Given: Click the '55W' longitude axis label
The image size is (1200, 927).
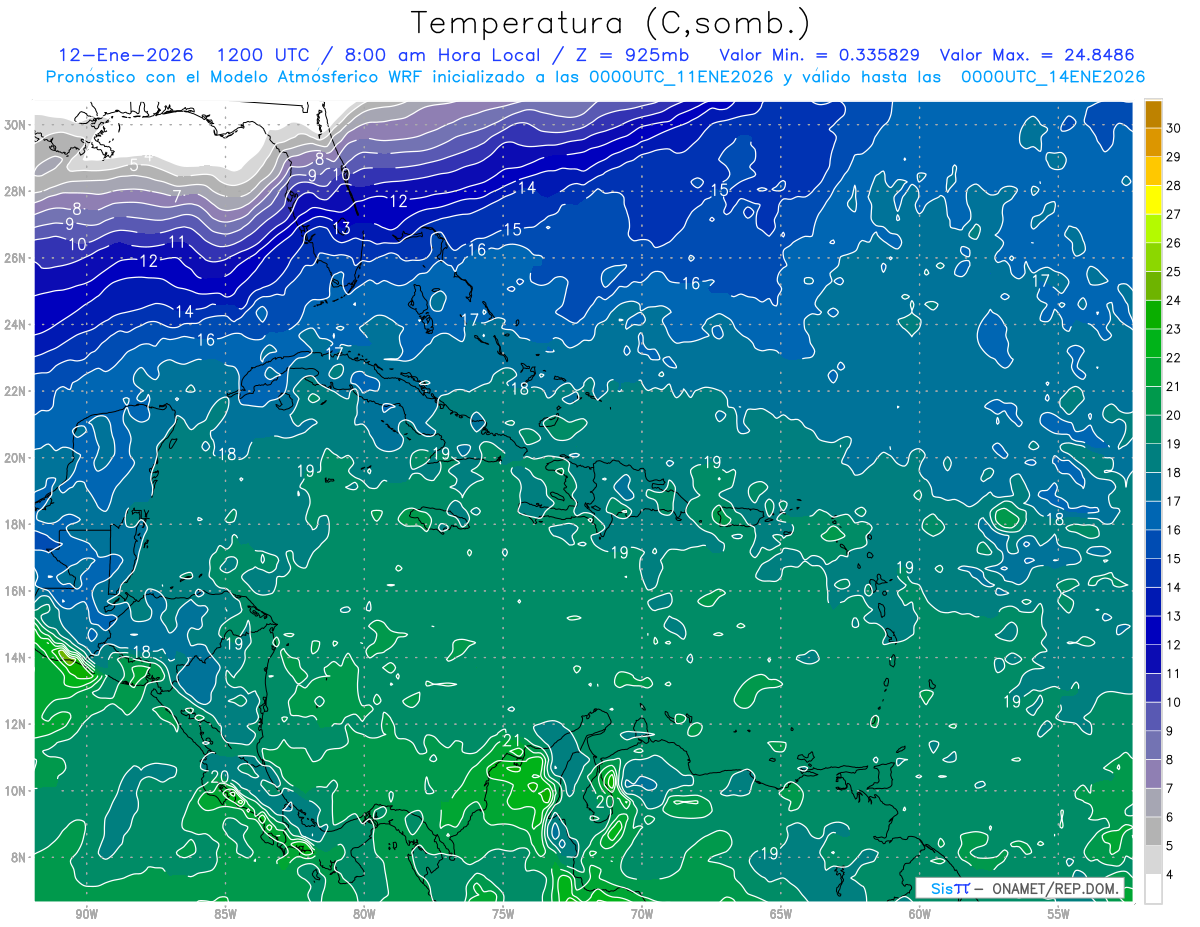Looking at the screenshot, I should tap(1059, 915).
